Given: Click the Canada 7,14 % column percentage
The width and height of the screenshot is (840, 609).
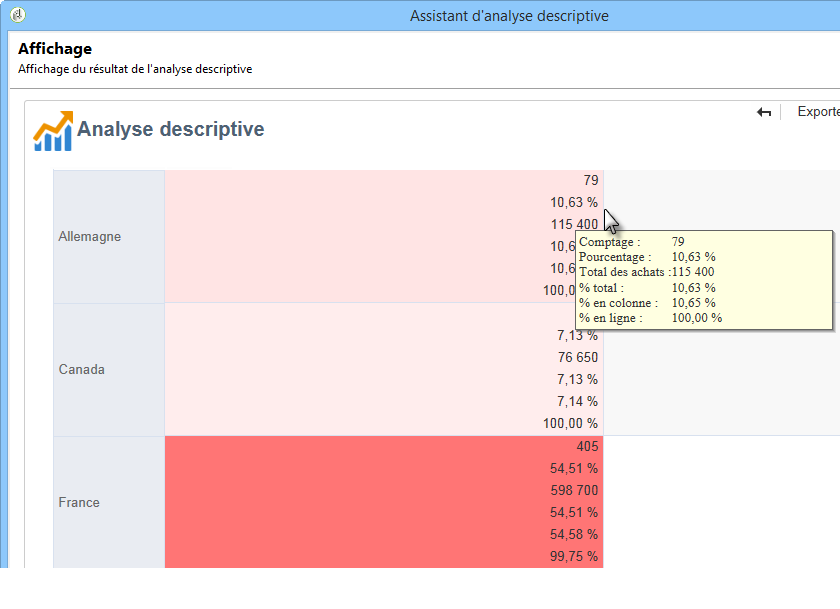Looking at the screenshot, I should (578, 401).
